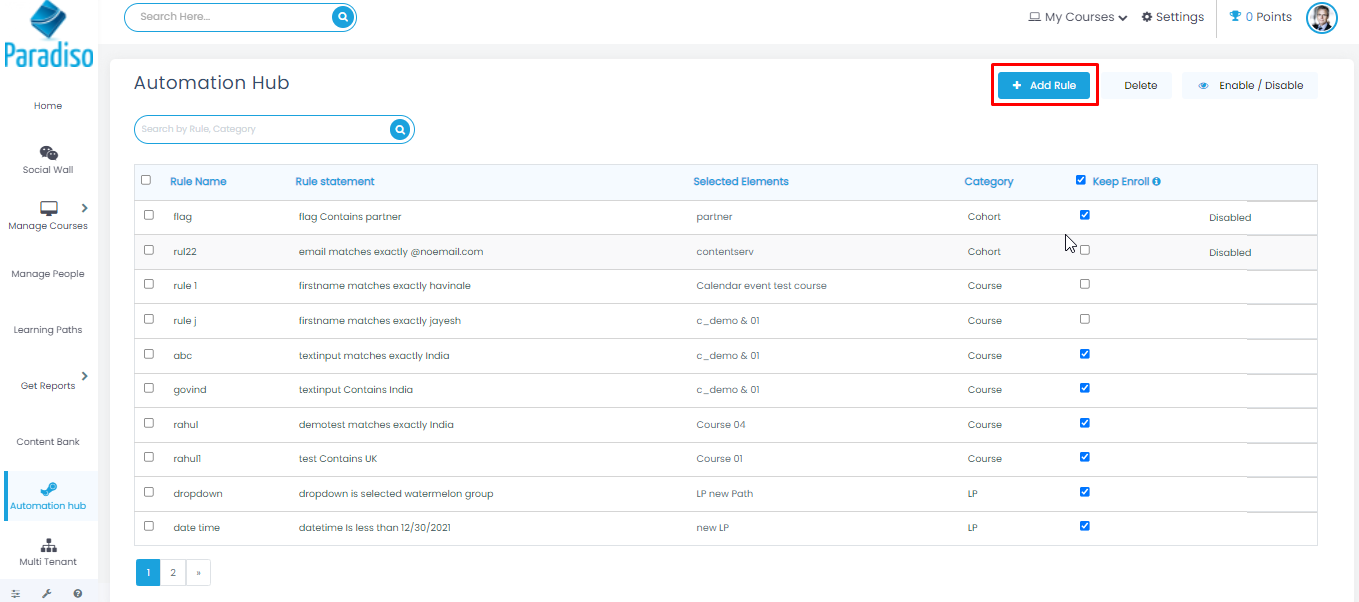Expand the My Courses dropdown

(1078, 17)
